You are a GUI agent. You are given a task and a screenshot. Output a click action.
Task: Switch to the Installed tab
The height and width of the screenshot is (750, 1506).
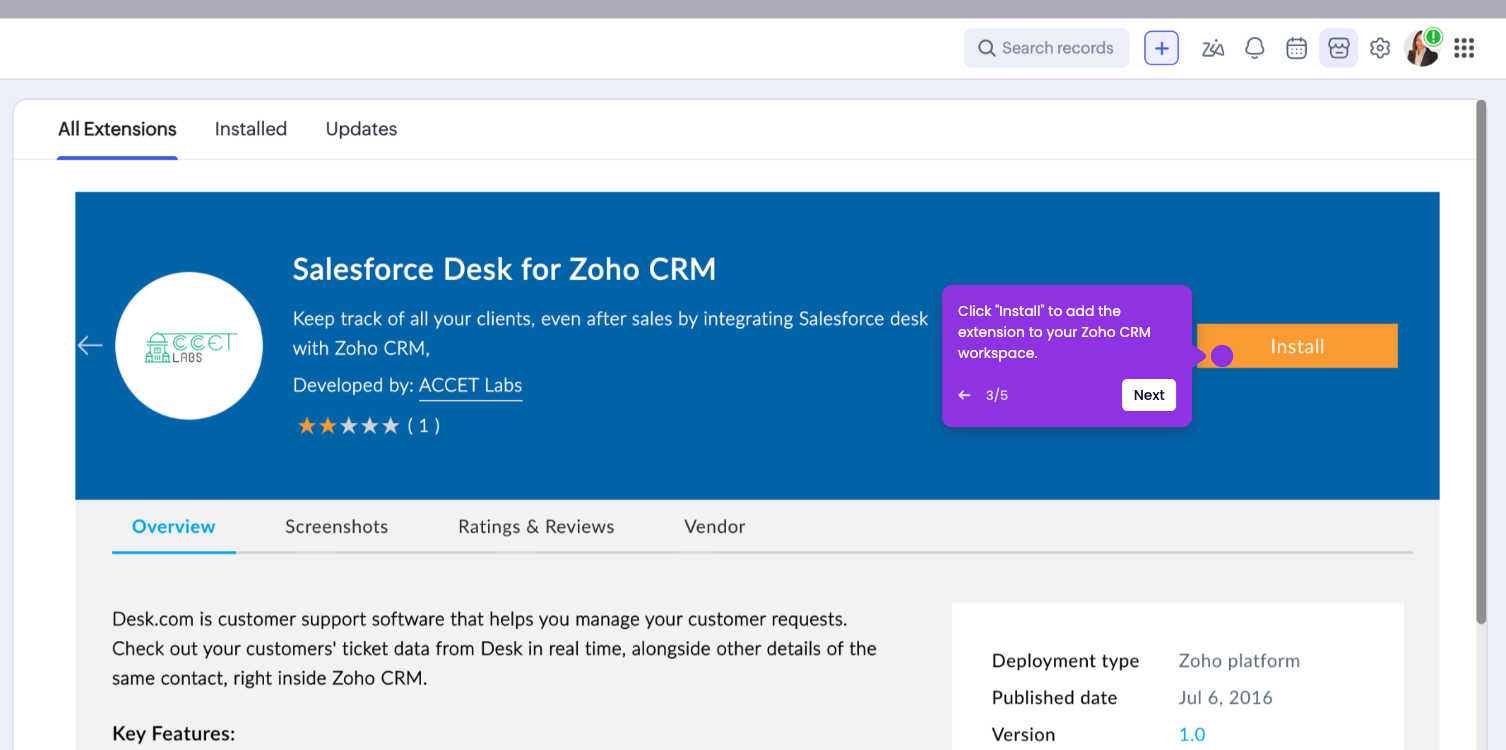pyautogui.click(x=251, y=129)
